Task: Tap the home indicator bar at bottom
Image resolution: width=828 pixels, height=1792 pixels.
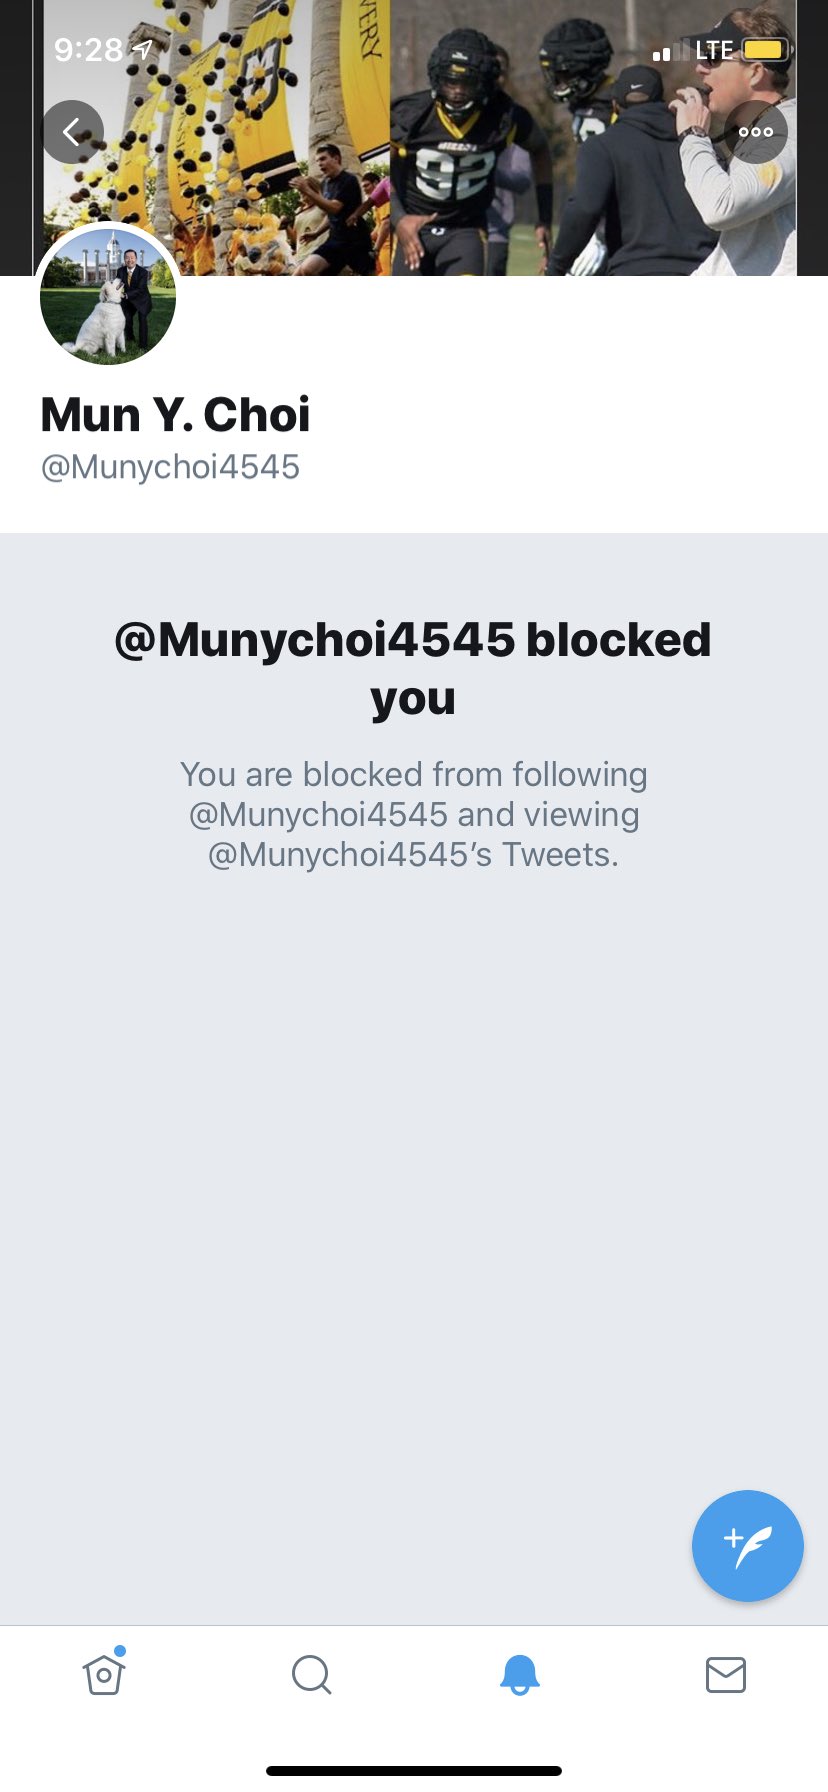Action: [414, 1771]
